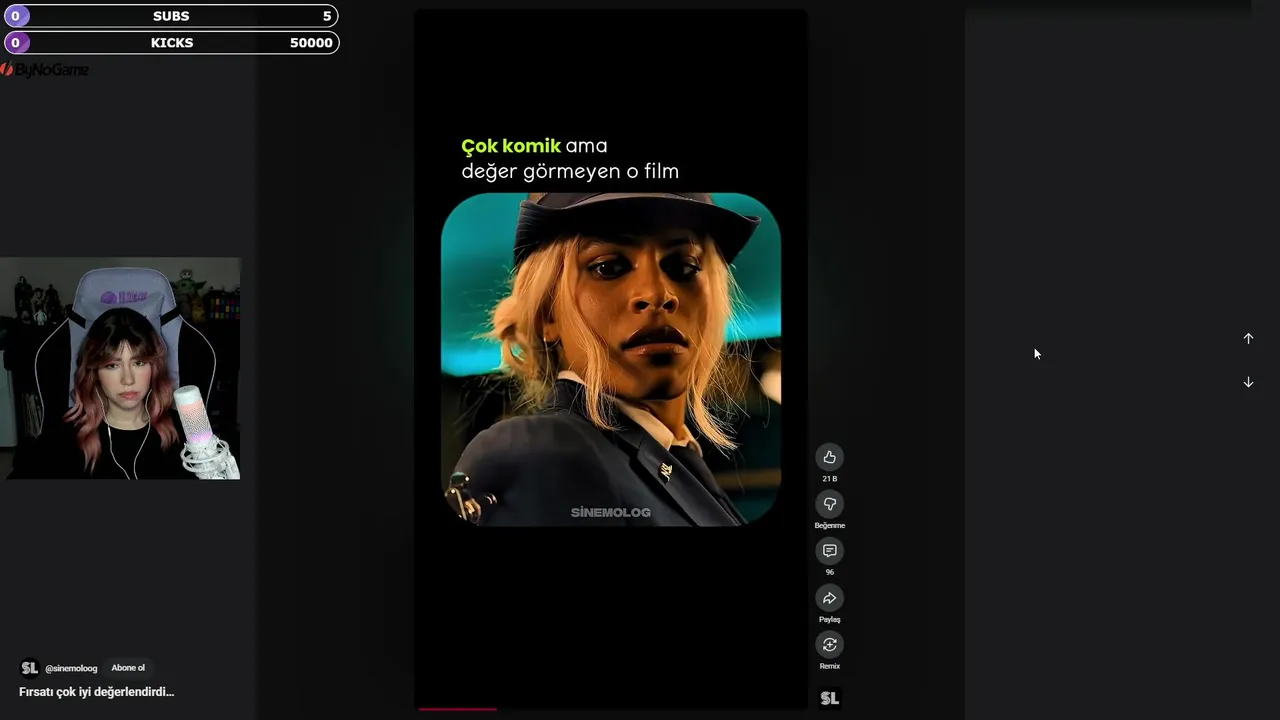Viewport: 1280px width, 720px height.
Task: Go to next short with down arrow
Action: (1248, 382)
